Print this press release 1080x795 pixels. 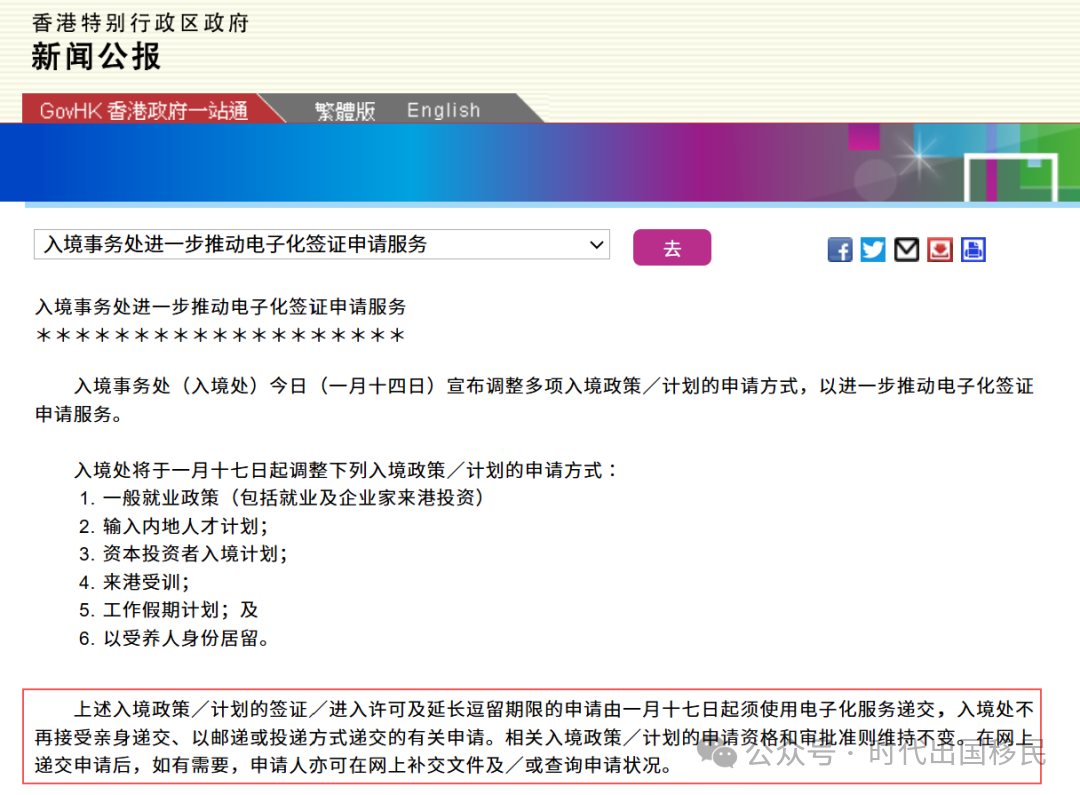(x=973, y=249)
